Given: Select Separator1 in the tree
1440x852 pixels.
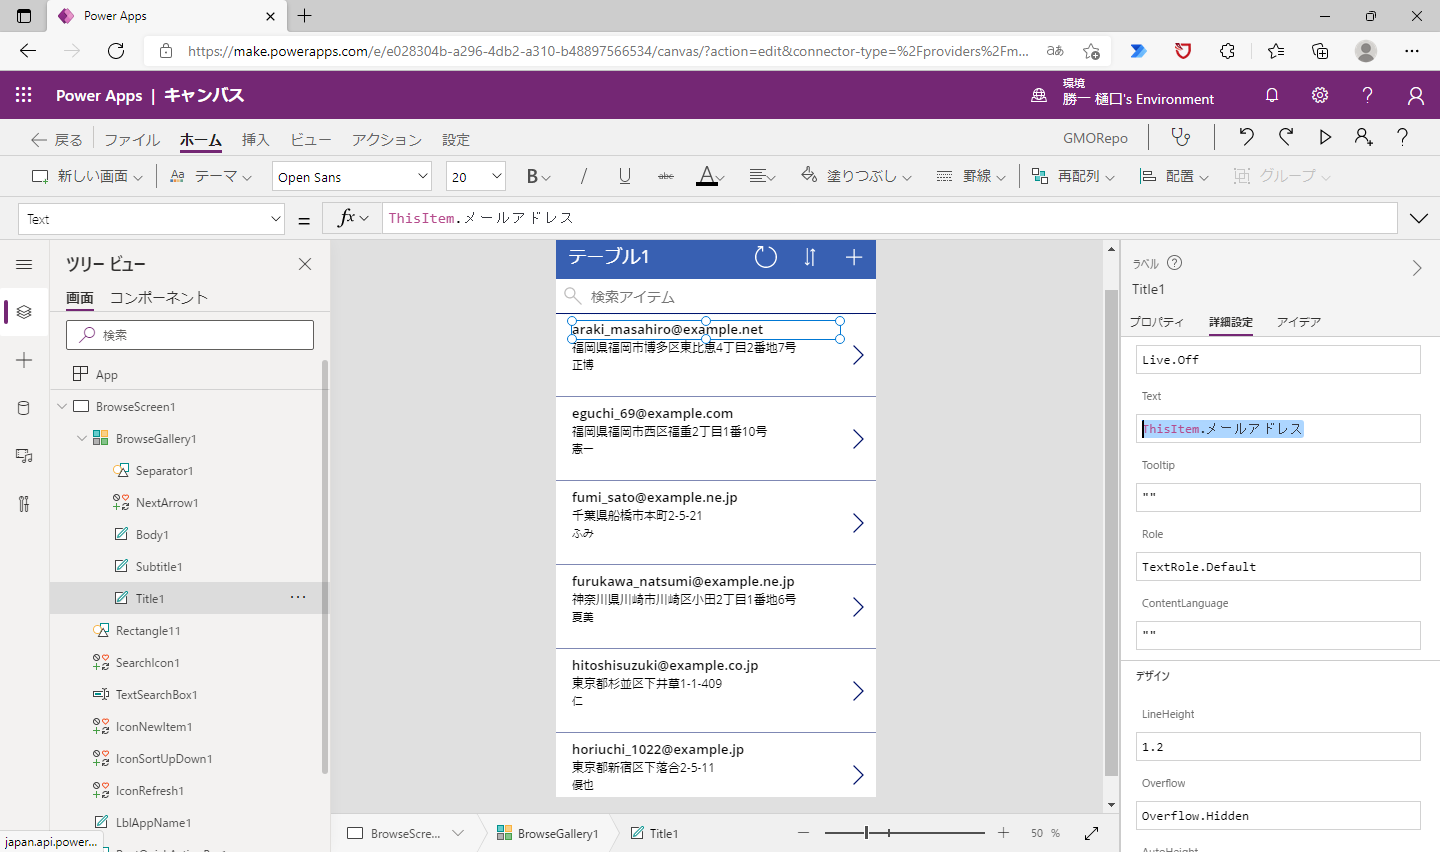Looking at the screenshot, I should 164,471.
